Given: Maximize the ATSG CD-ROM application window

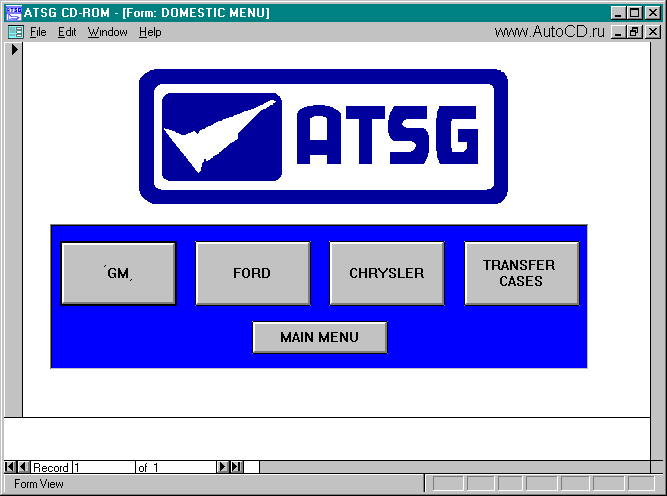Looking at the screenshot, I should pos(634,13).
